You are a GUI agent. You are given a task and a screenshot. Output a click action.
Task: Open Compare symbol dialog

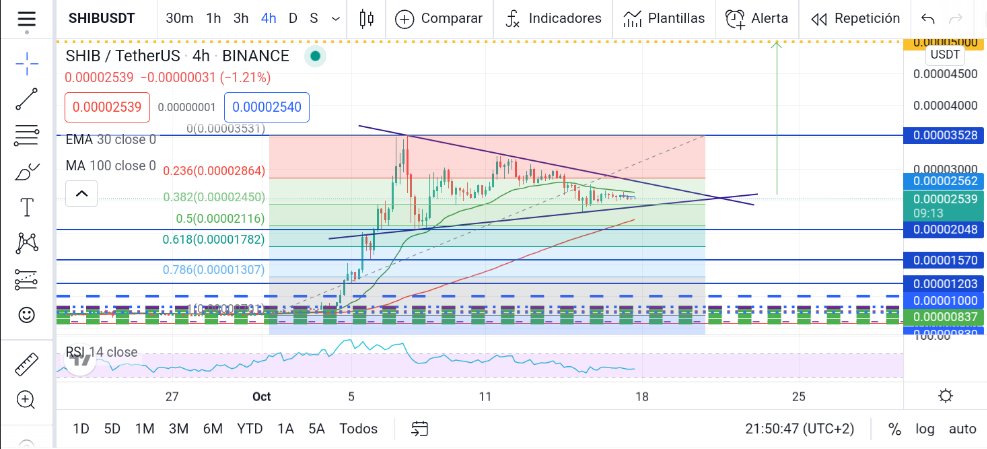[x=439, y=19]
